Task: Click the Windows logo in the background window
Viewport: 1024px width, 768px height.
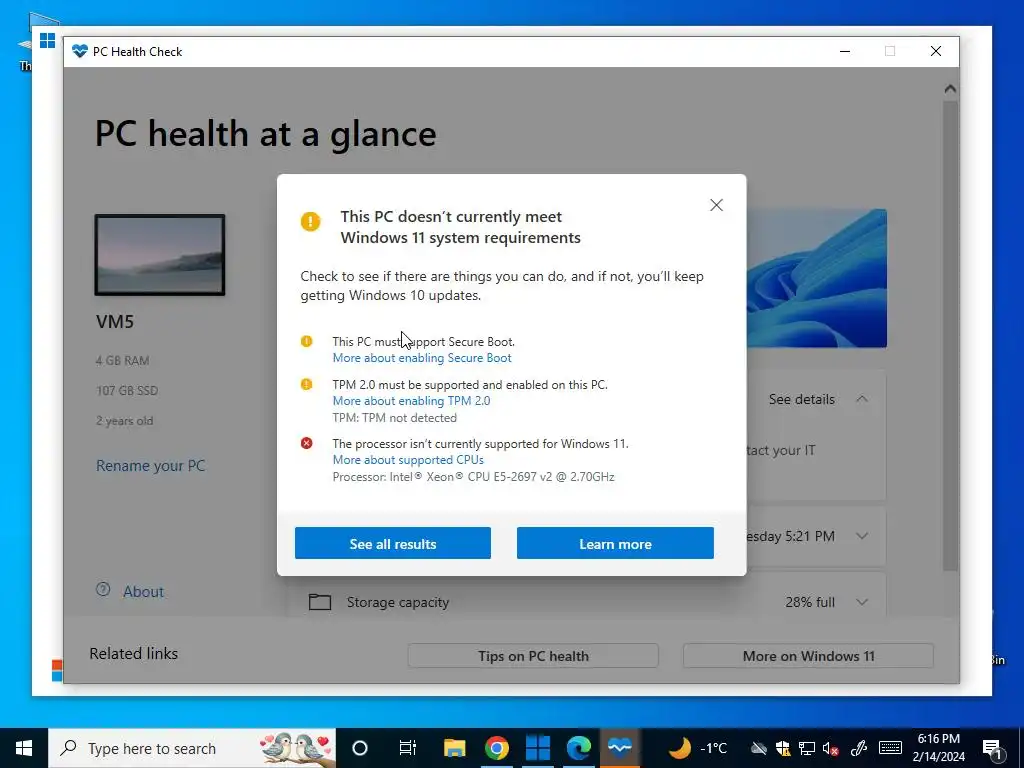Action: click(47, 40)
